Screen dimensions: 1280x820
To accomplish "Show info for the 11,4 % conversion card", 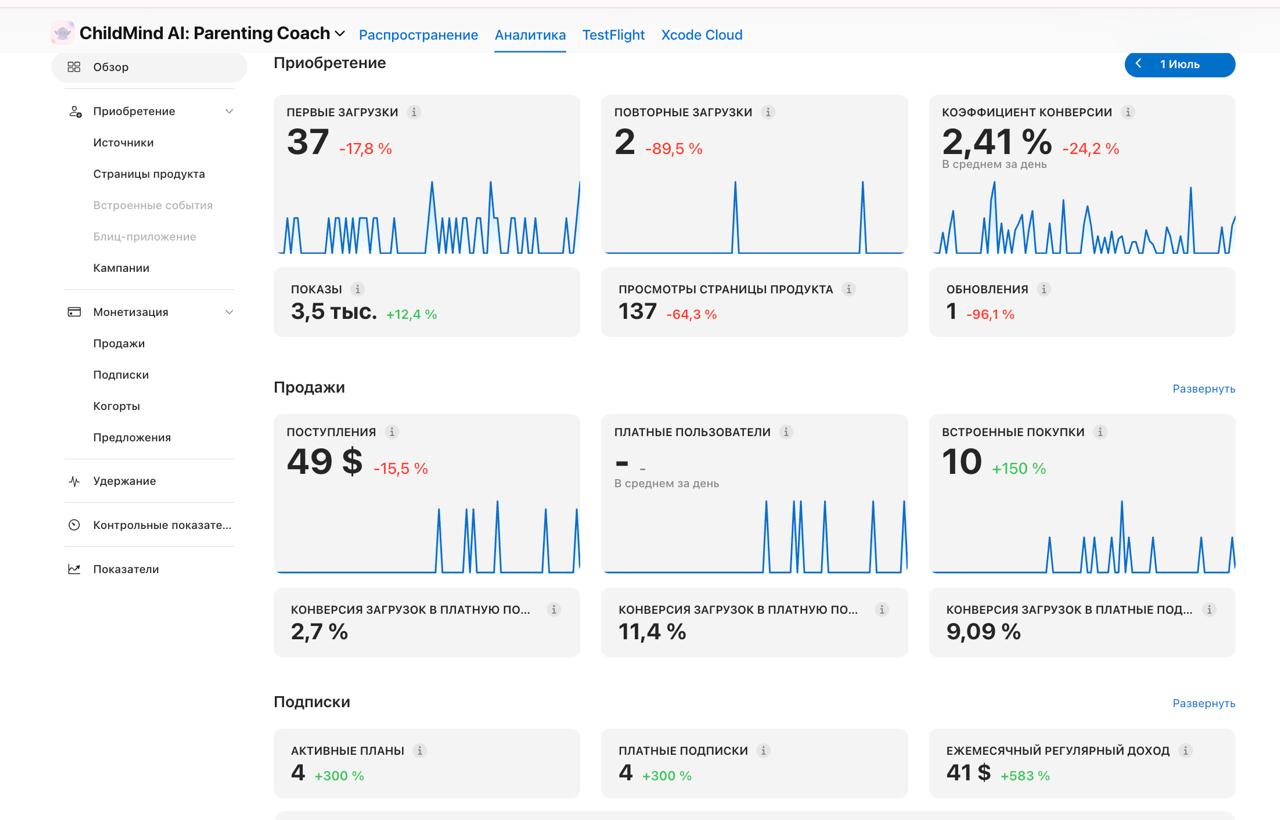I will tap(882, 609).
